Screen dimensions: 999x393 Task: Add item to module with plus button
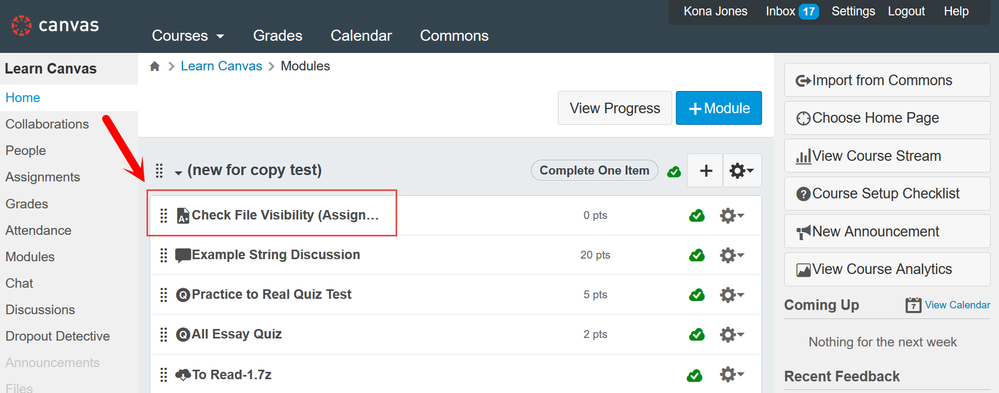(x=705, y=171)
